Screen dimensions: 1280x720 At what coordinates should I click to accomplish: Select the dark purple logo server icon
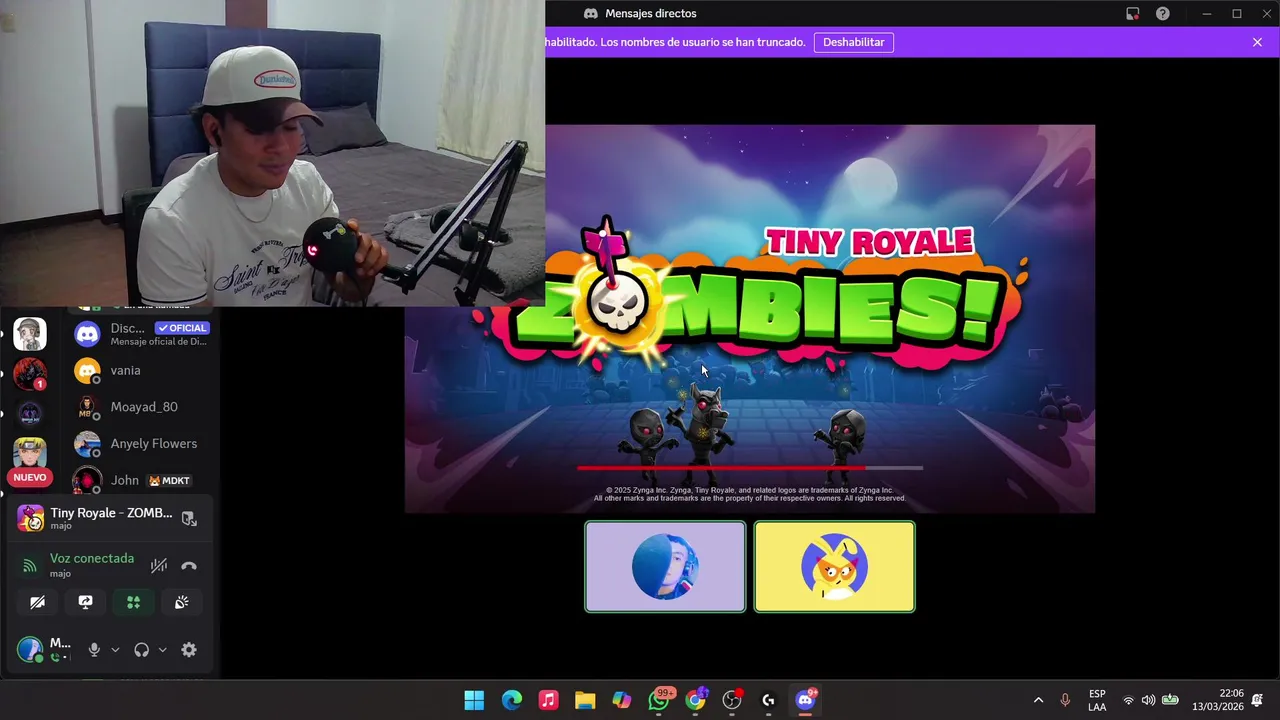(x=30, y=413)
